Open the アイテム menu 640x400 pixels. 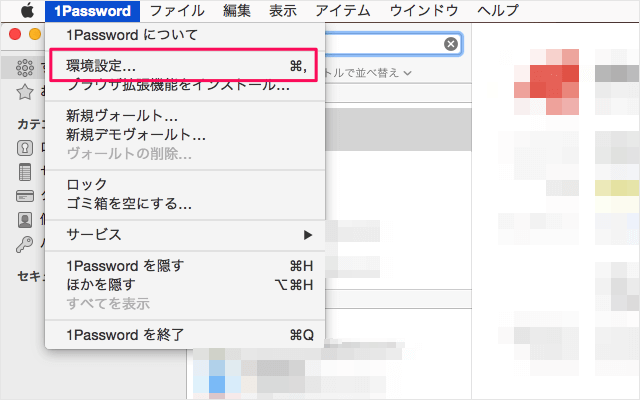pyautogui.click(x=343, y=11)
